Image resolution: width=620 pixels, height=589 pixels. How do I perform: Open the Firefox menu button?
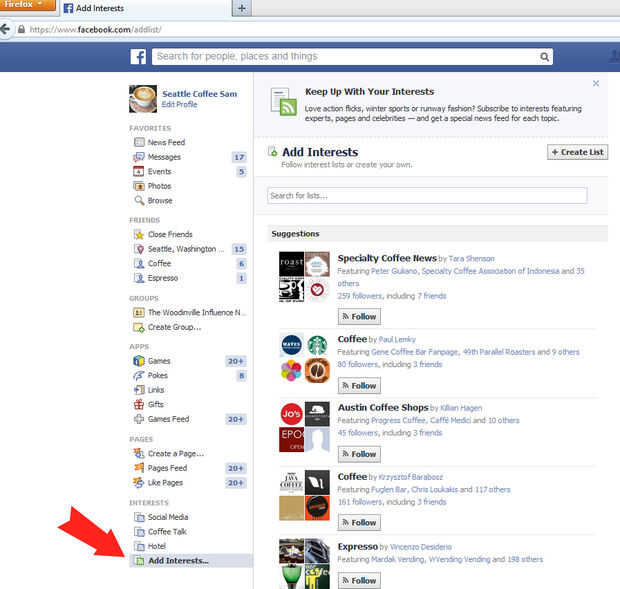pyautogui.click(x=27, y=5)
